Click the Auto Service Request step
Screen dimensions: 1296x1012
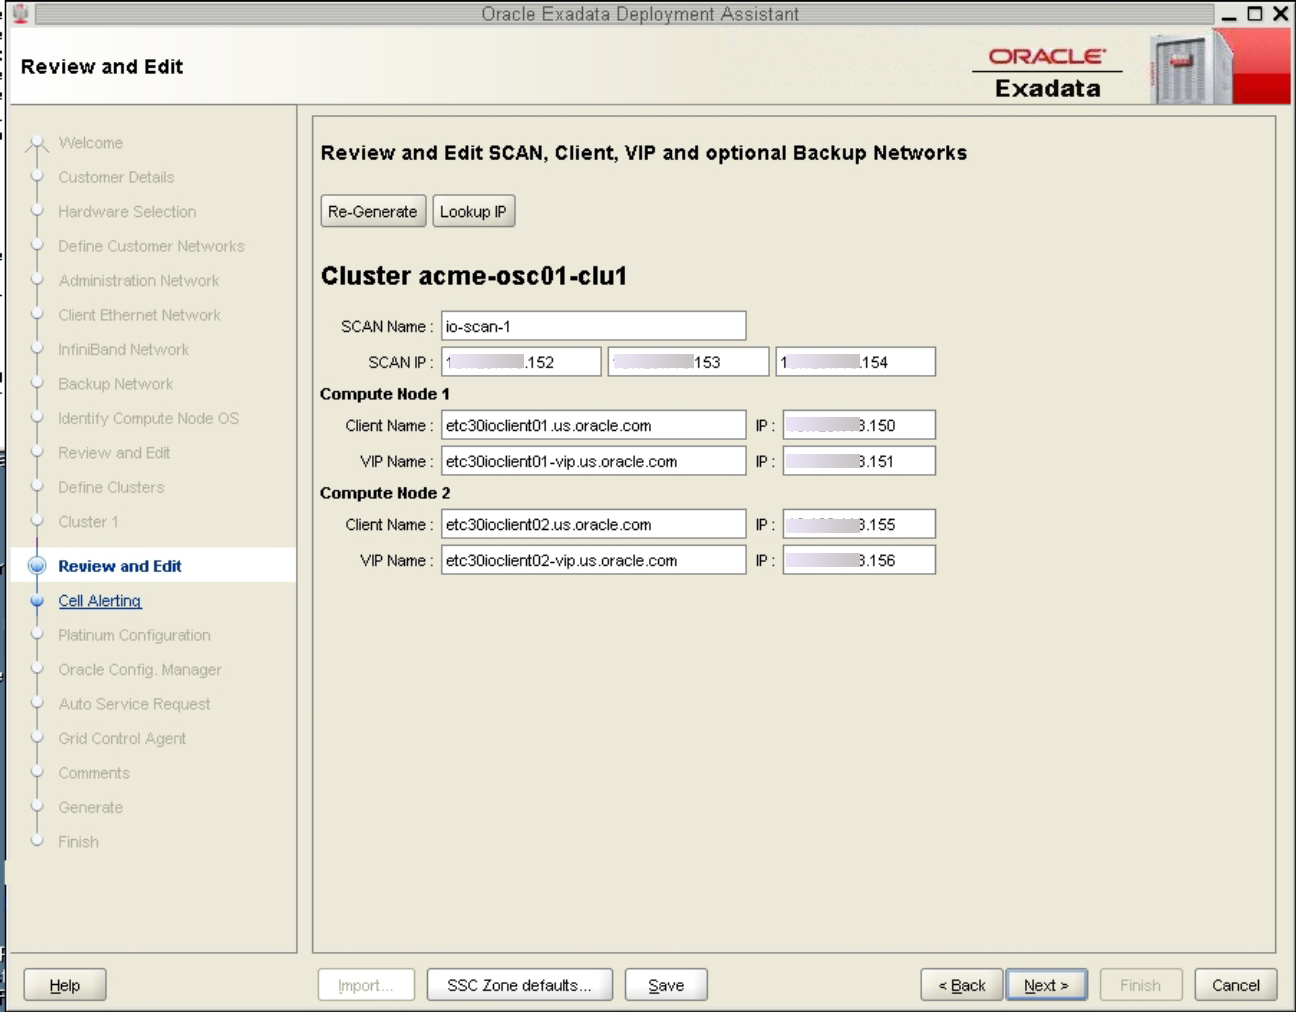click(135, 704)
